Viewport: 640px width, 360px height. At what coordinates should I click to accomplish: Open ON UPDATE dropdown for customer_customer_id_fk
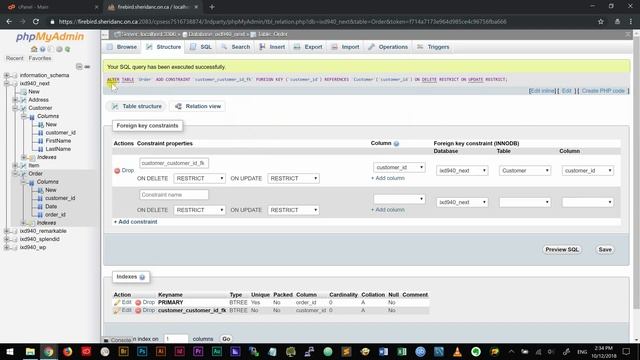tap(293, 179)
